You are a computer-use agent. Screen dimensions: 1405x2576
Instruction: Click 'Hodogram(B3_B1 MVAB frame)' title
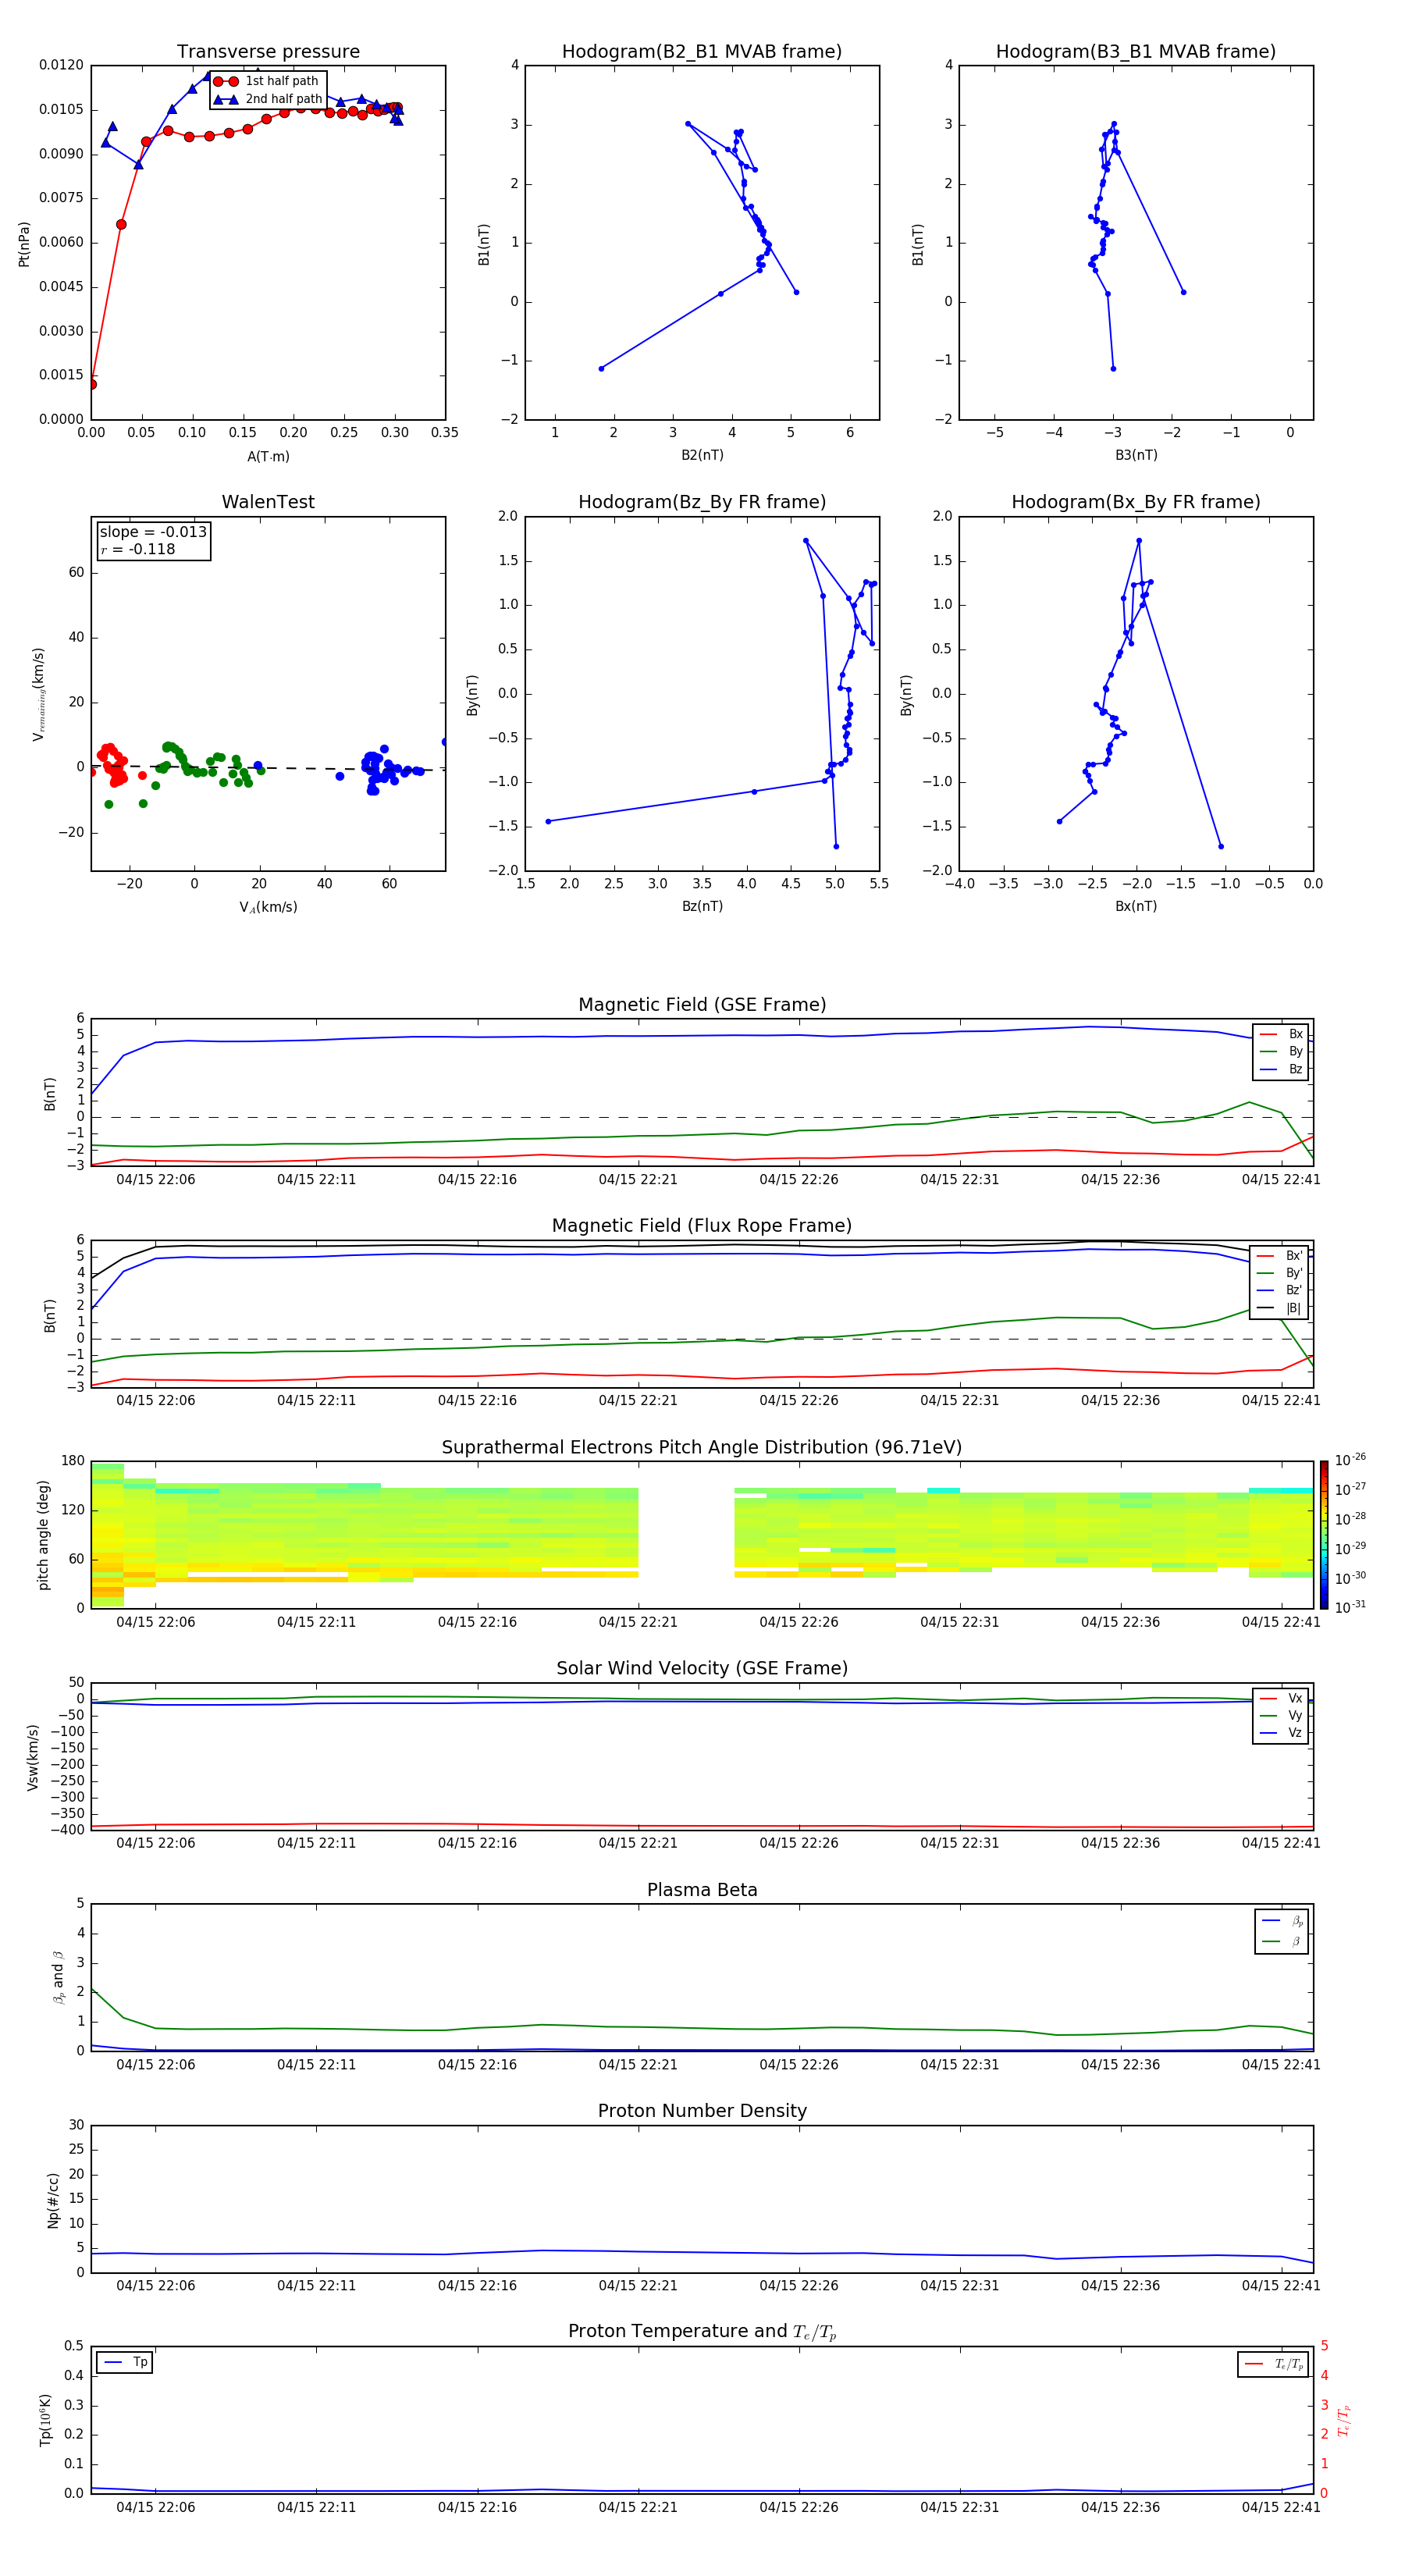click(1136, 51)
